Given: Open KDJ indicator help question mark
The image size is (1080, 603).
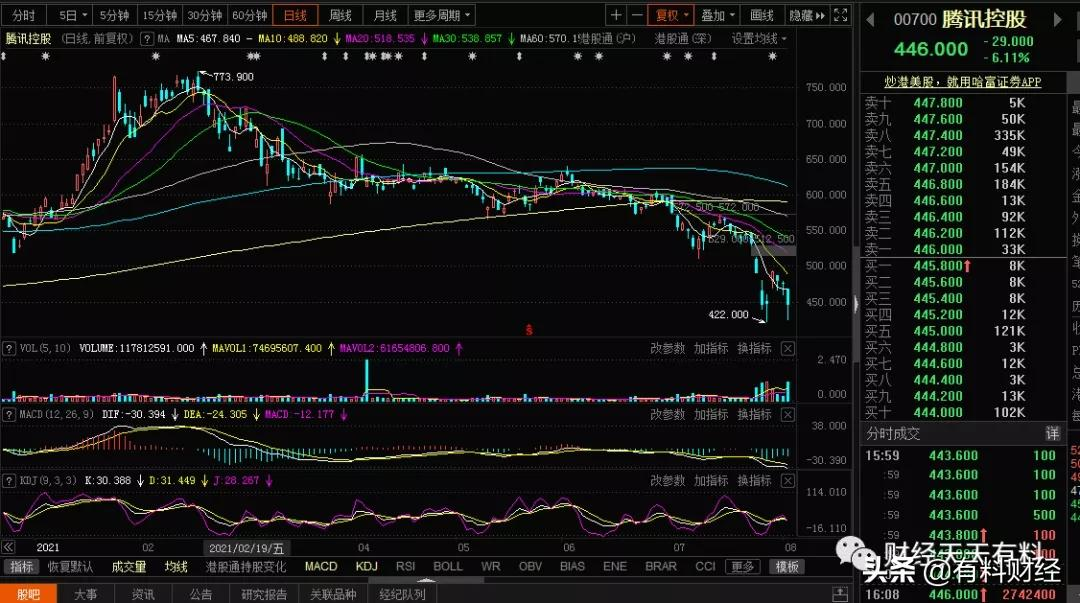Looking at the screenshot, I should [9, 481].
